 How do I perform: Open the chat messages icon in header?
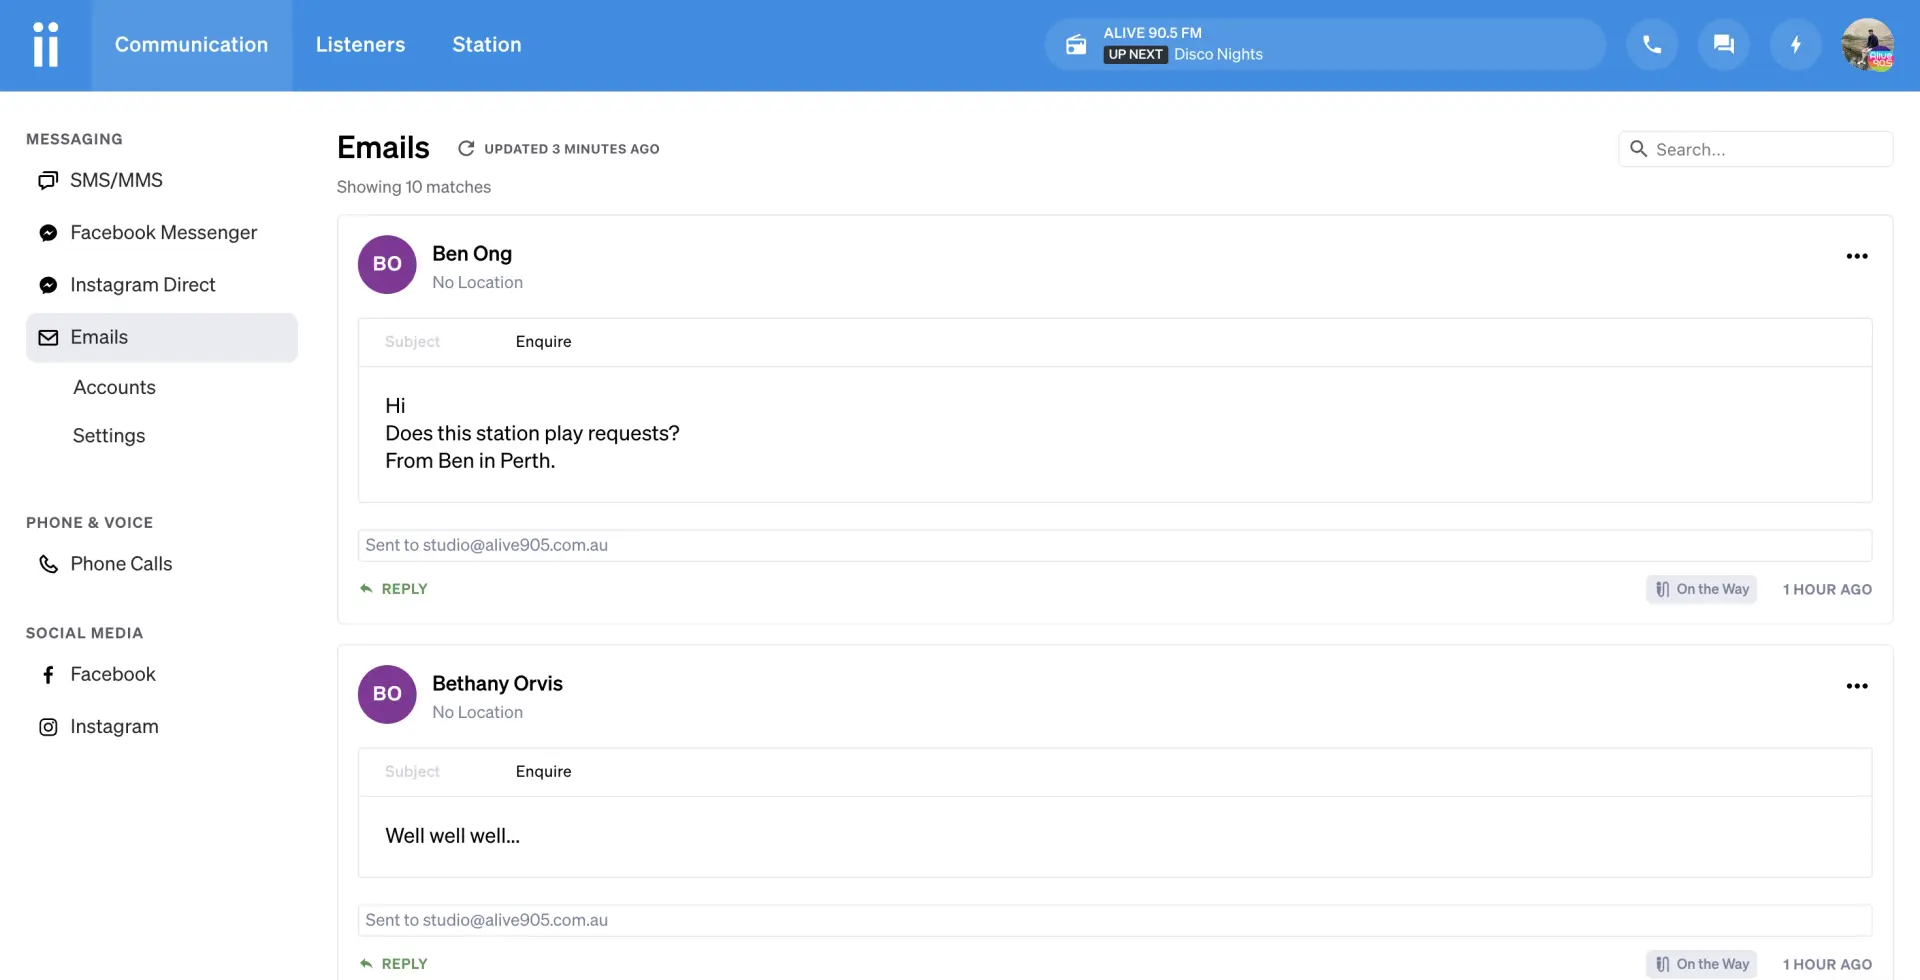pos(1723,45)
